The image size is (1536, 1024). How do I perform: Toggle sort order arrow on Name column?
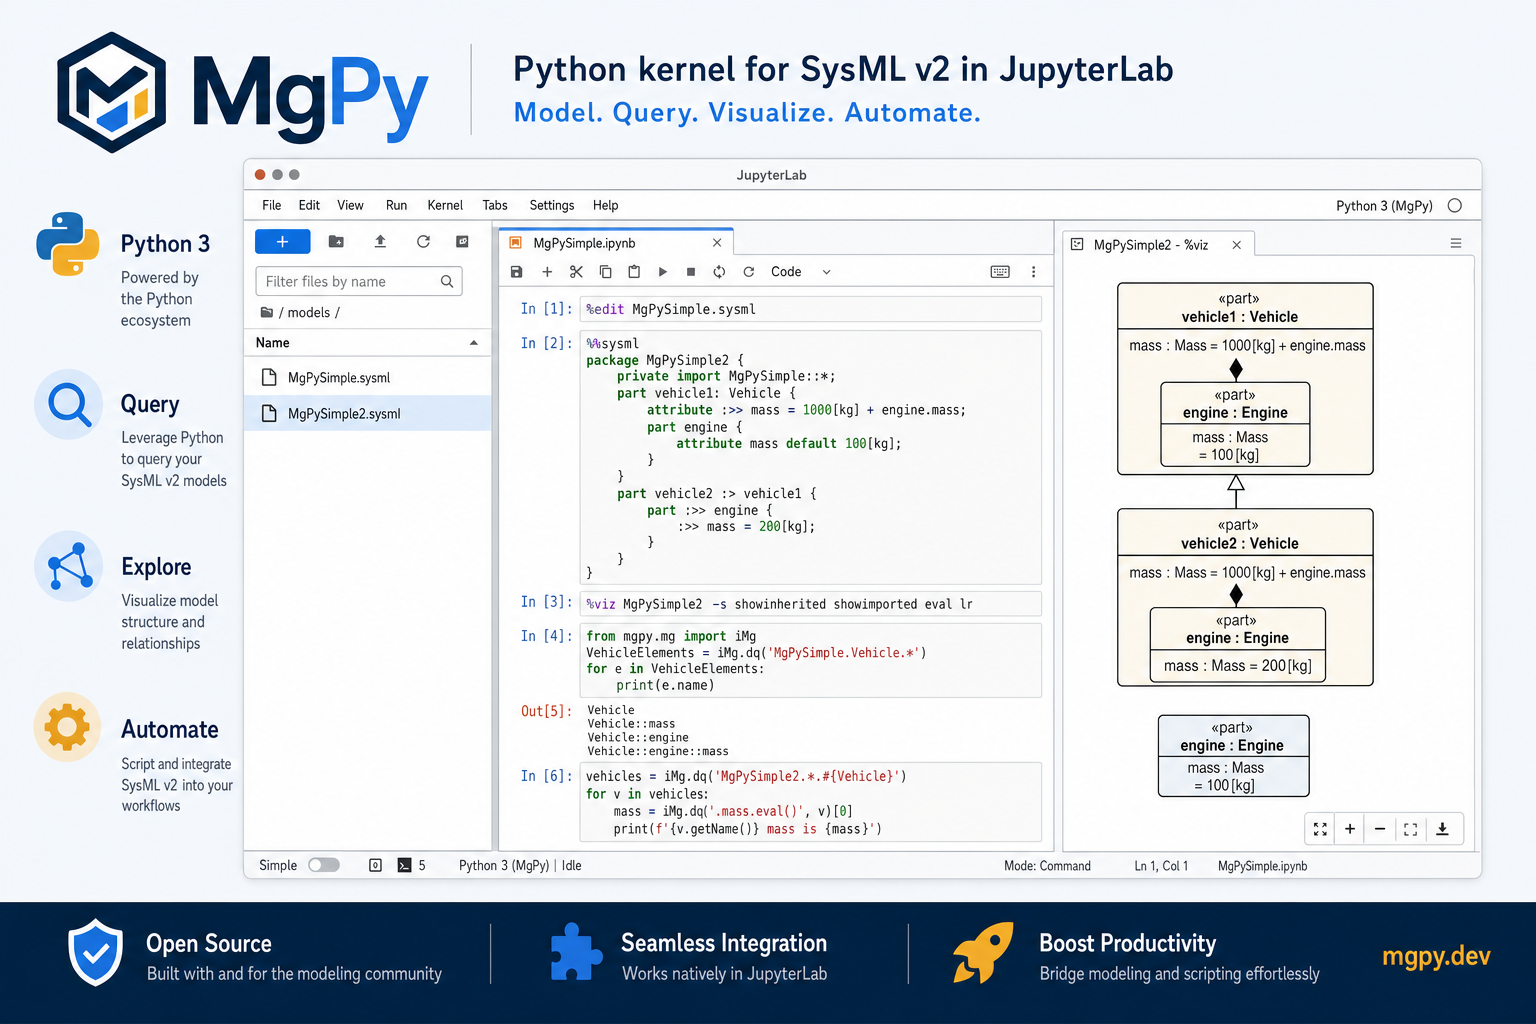(x=474, y=343)
